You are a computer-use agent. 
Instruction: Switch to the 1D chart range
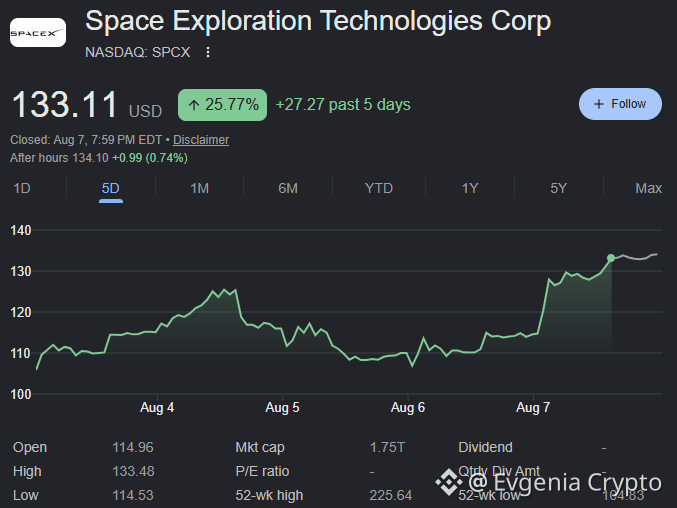(x=22, y=188)
